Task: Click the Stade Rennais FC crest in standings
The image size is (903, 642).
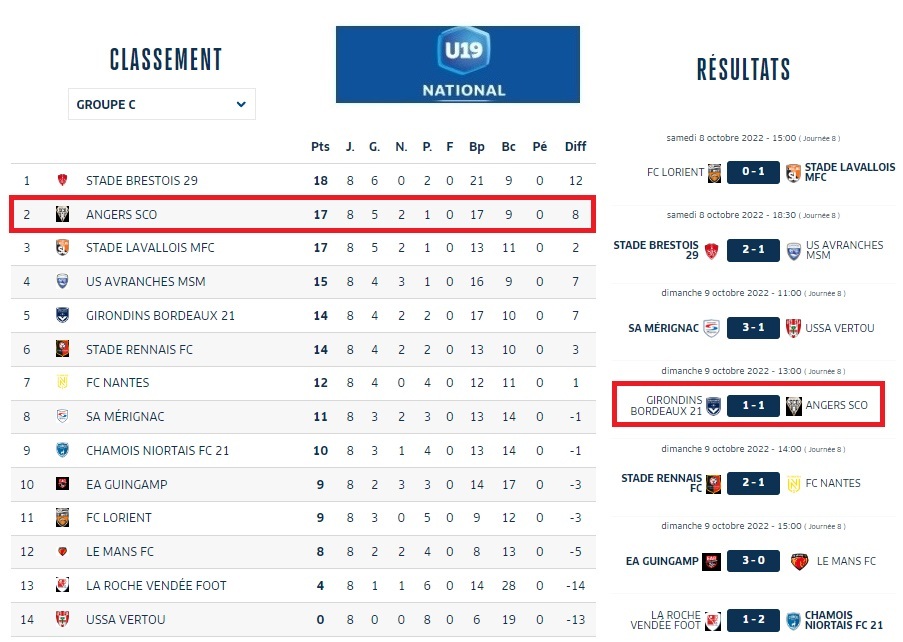Action: (x=62, y=349)
